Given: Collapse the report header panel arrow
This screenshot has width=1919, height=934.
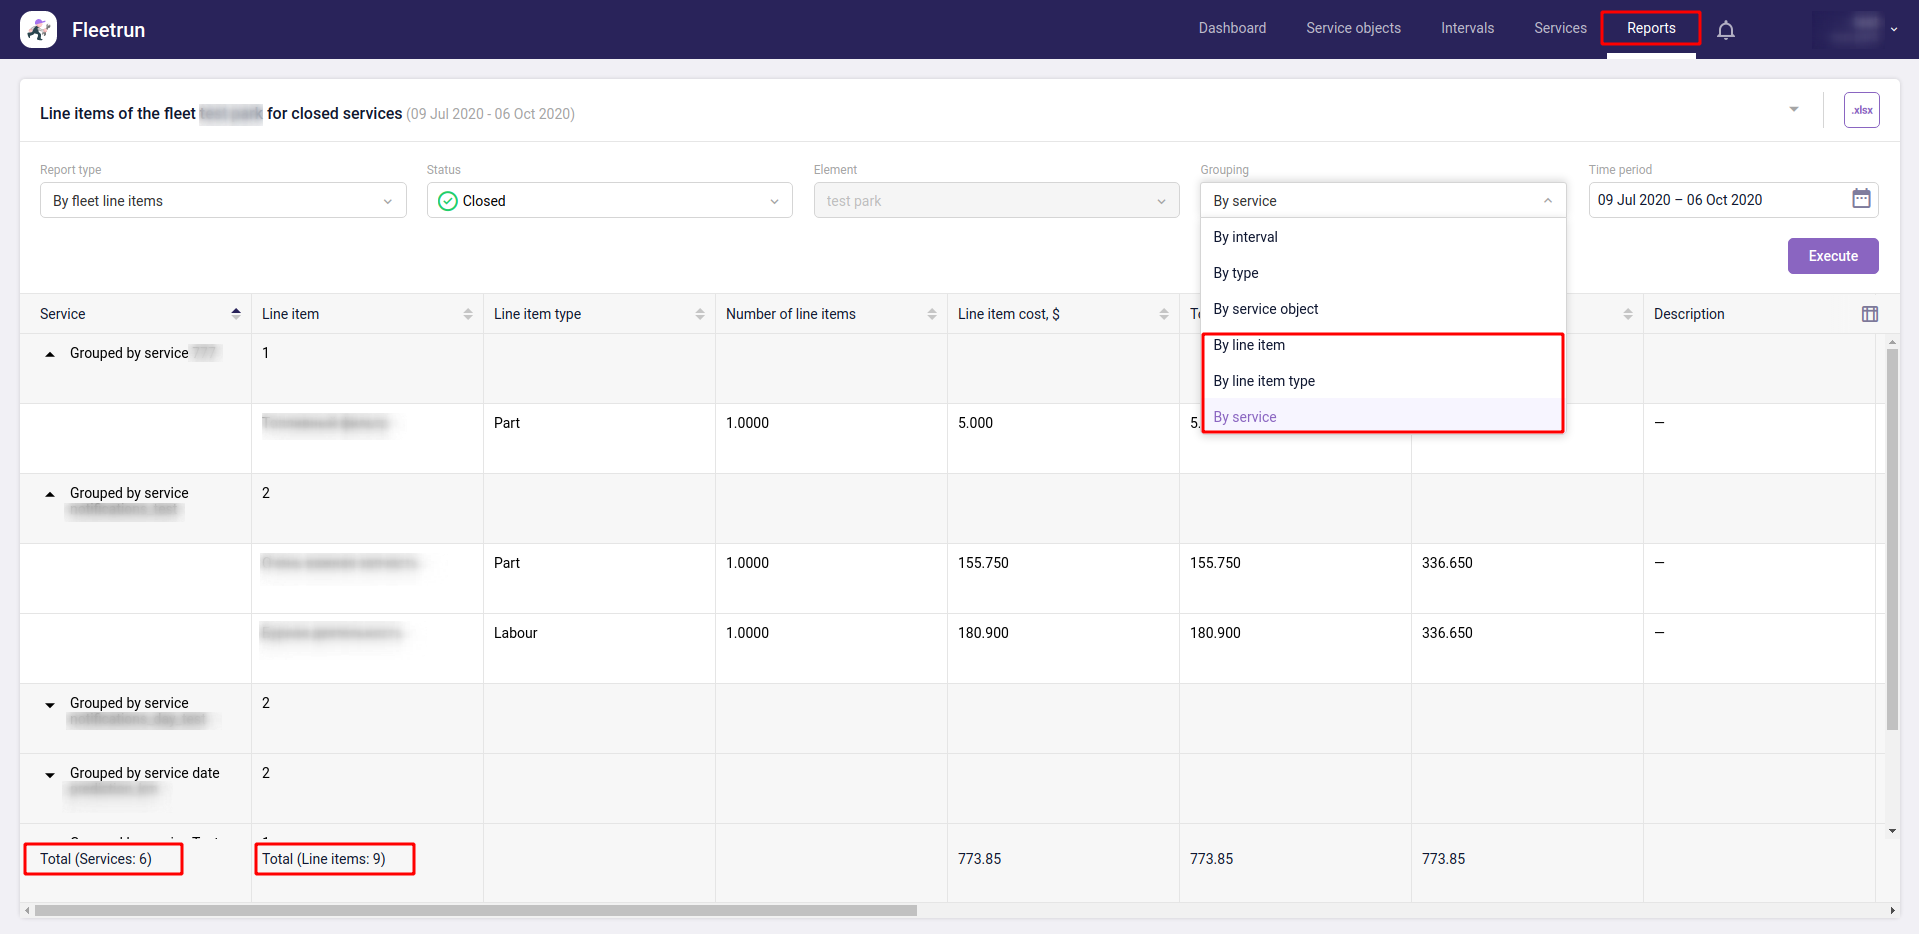Looking at the screenshot, I should pos(1793,109).
